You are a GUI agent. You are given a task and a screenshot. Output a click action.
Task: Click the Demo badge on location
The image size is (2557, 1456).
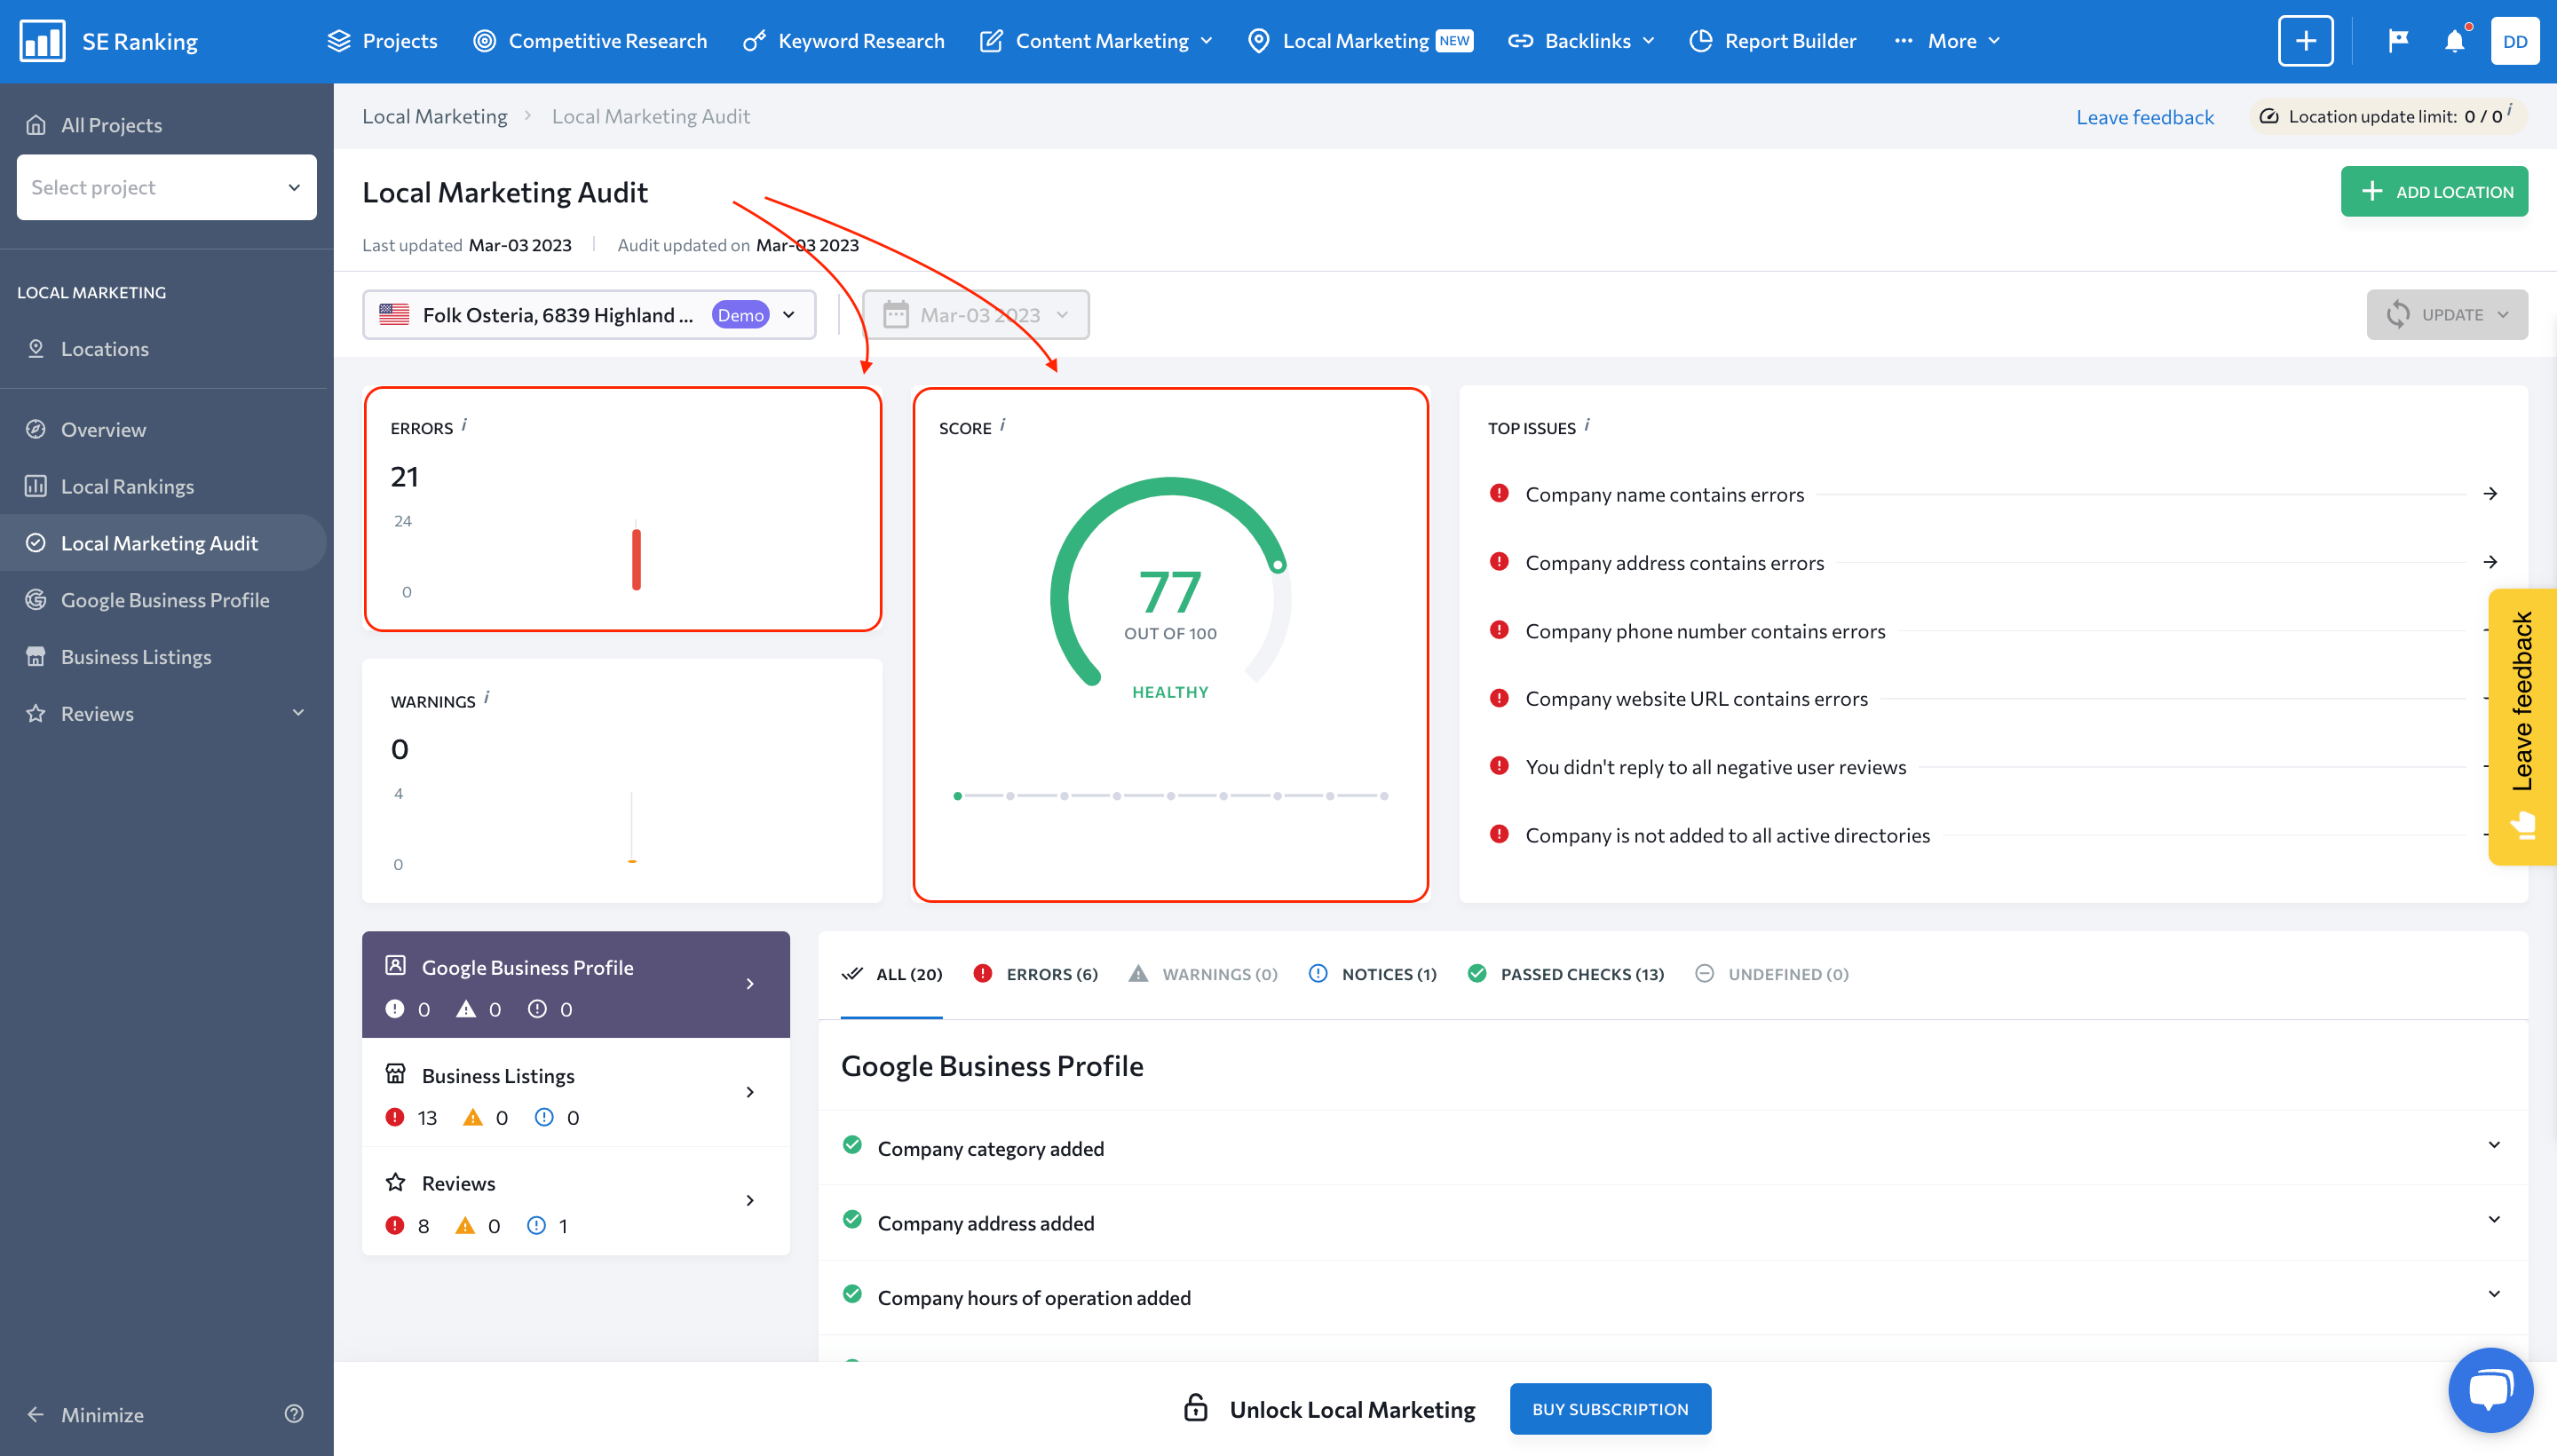coord(740,315)
